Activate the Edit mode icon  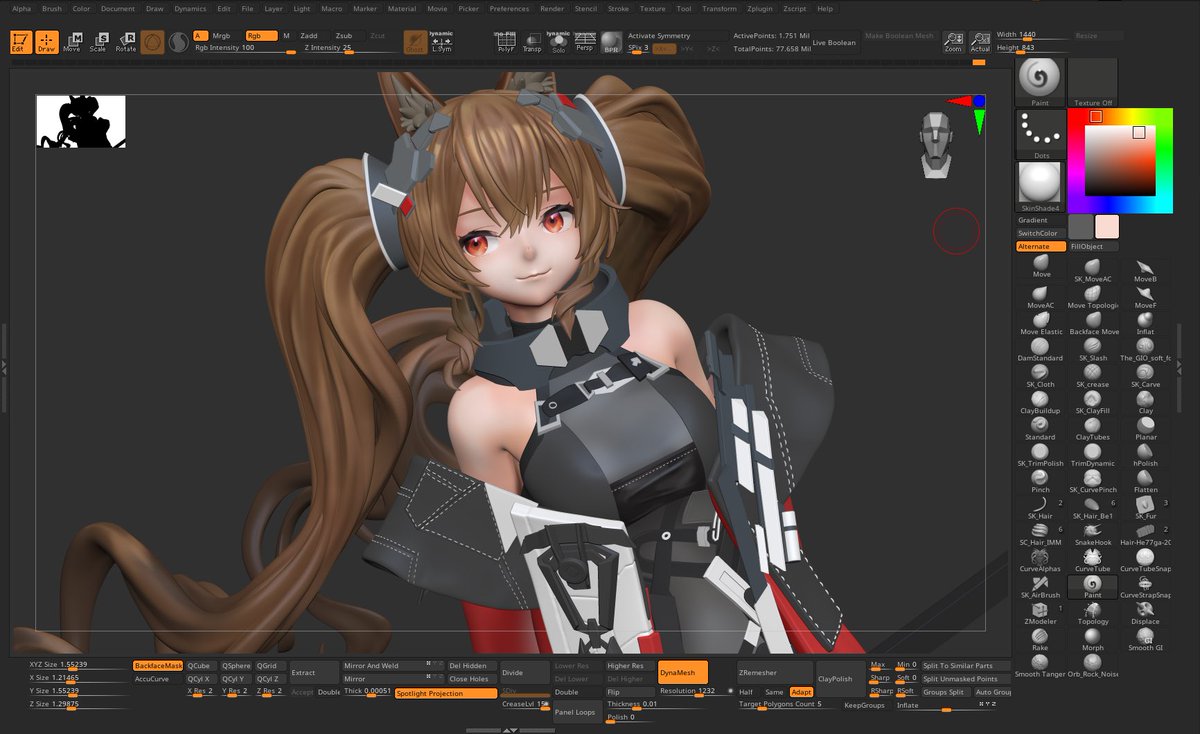[21, 42]
